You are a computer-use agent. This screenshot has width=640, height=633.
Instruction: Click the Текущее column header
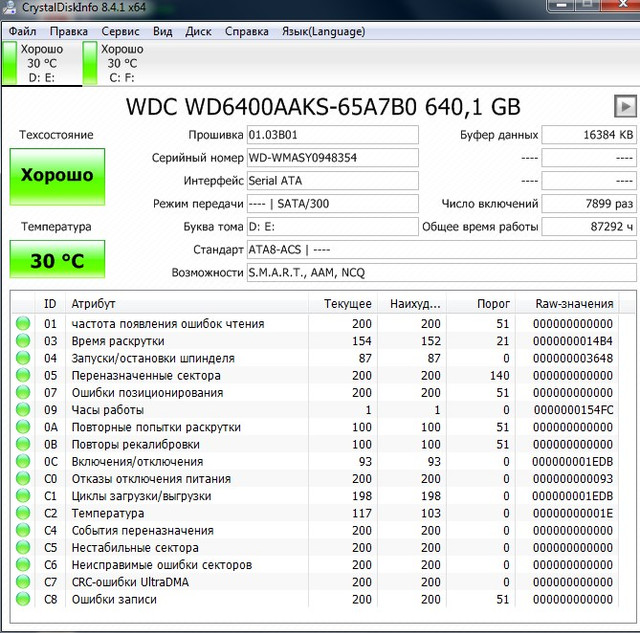pos(343,304)
